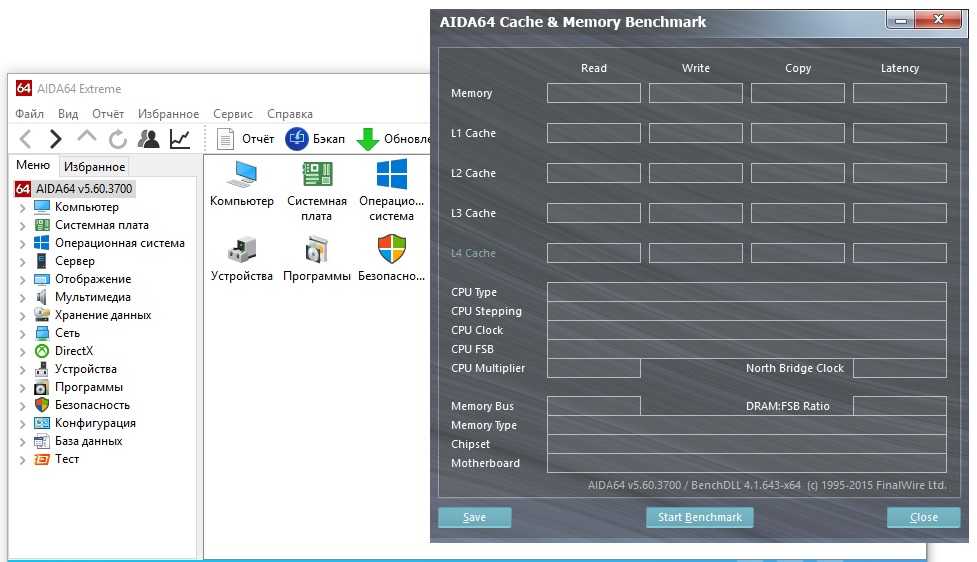Viewport: 977px width, 562px height.
Task: Click the Отчёт report toolbar button
Action: point(245,138)
